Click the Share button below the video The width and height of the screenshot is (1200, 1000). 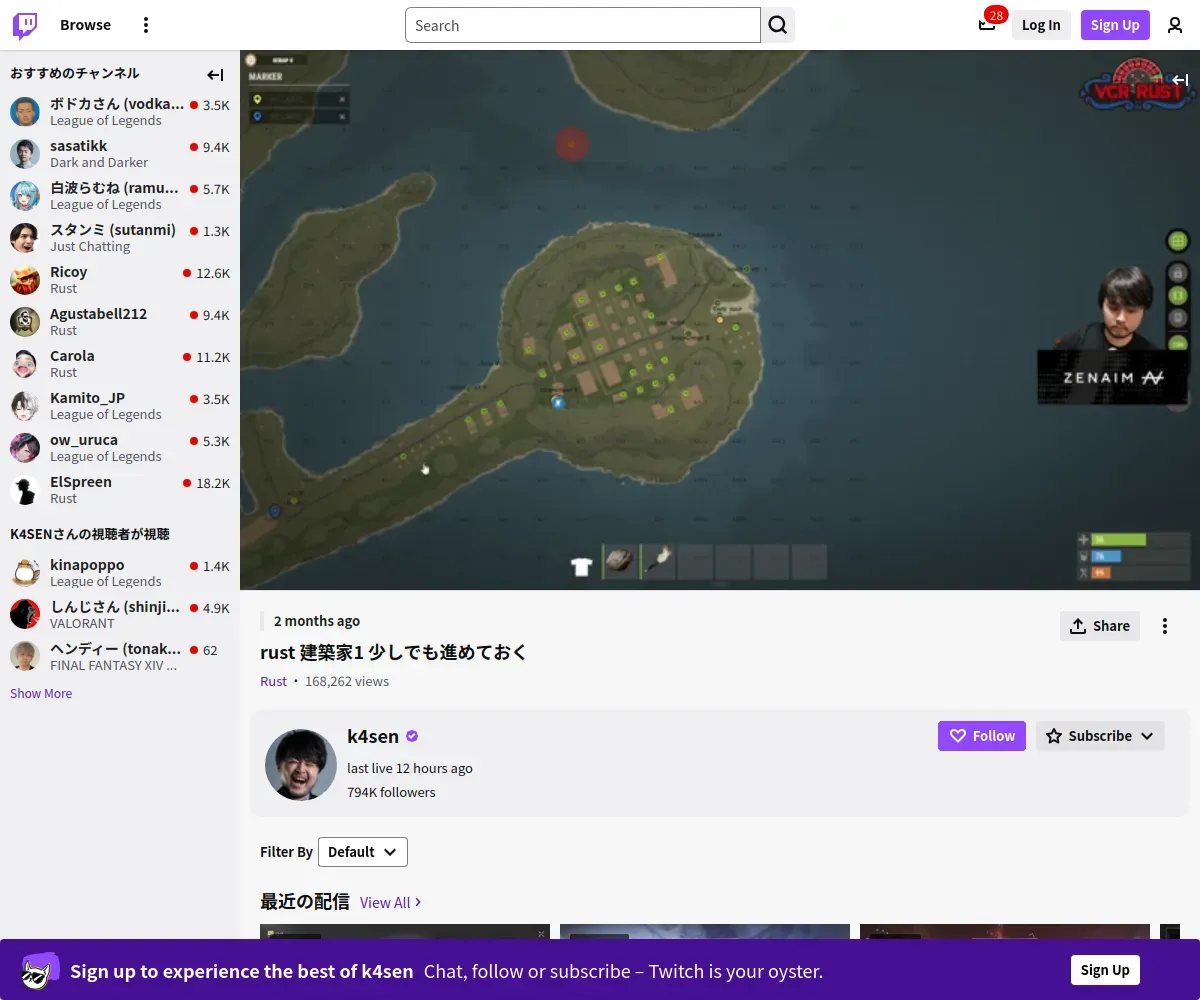point(1100,626)
